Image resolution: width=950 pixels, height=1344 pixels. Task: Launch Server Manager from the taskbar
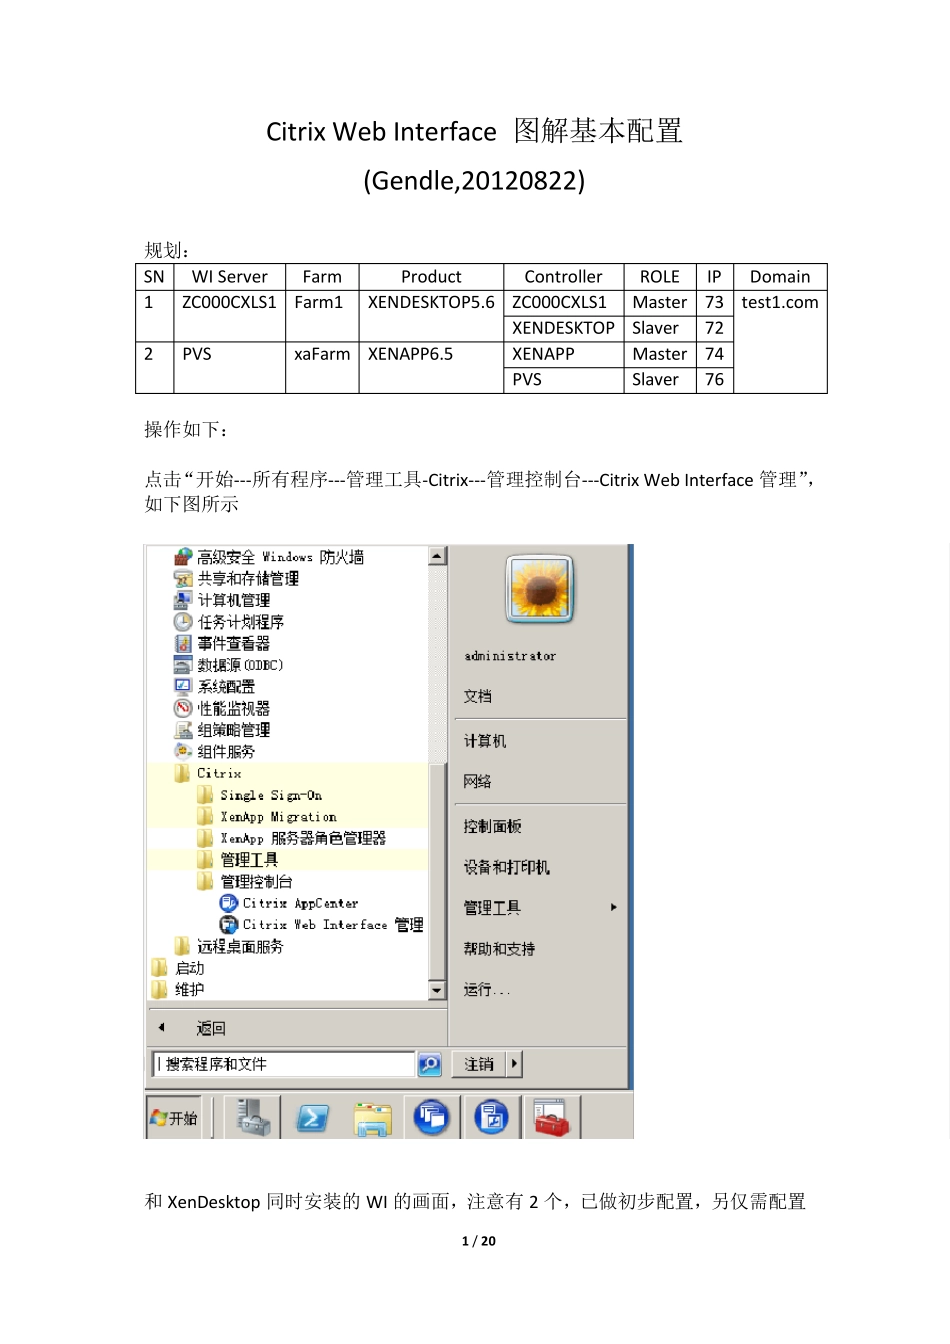(x=253, y=1117)
